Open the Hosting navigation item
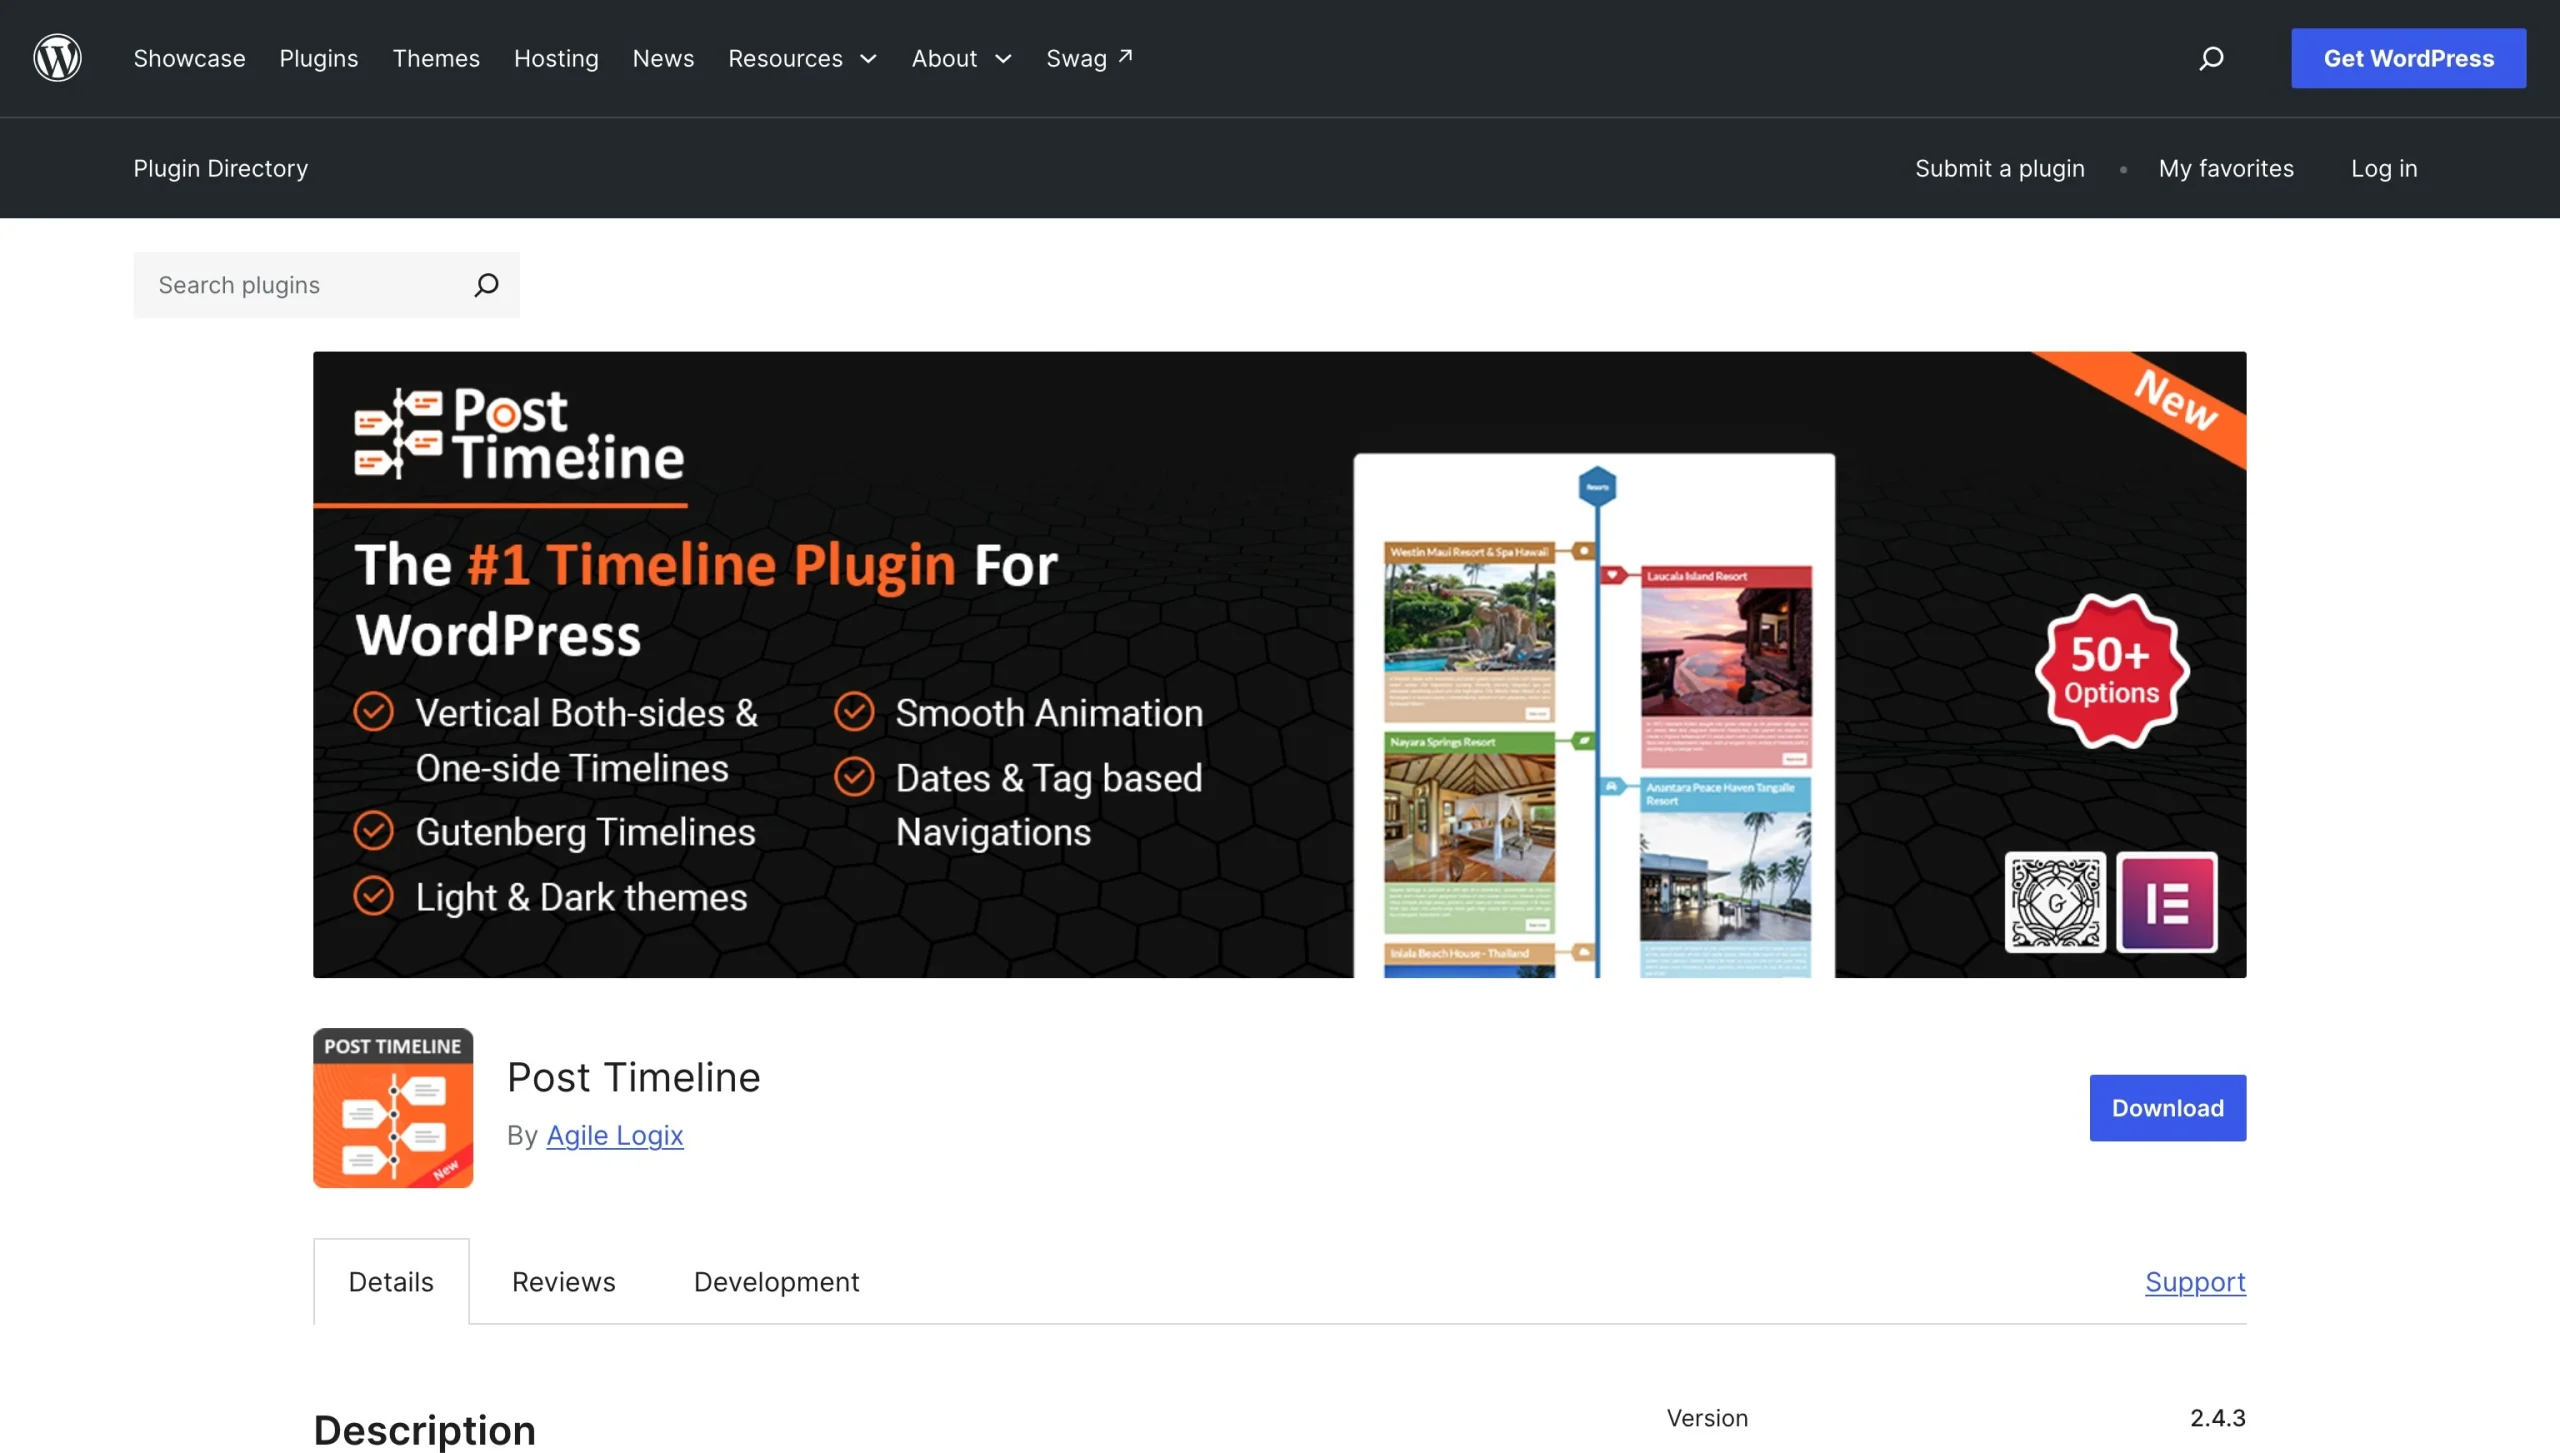Viewport: 2560px width, 1453px height. click(x=556, y=58)
